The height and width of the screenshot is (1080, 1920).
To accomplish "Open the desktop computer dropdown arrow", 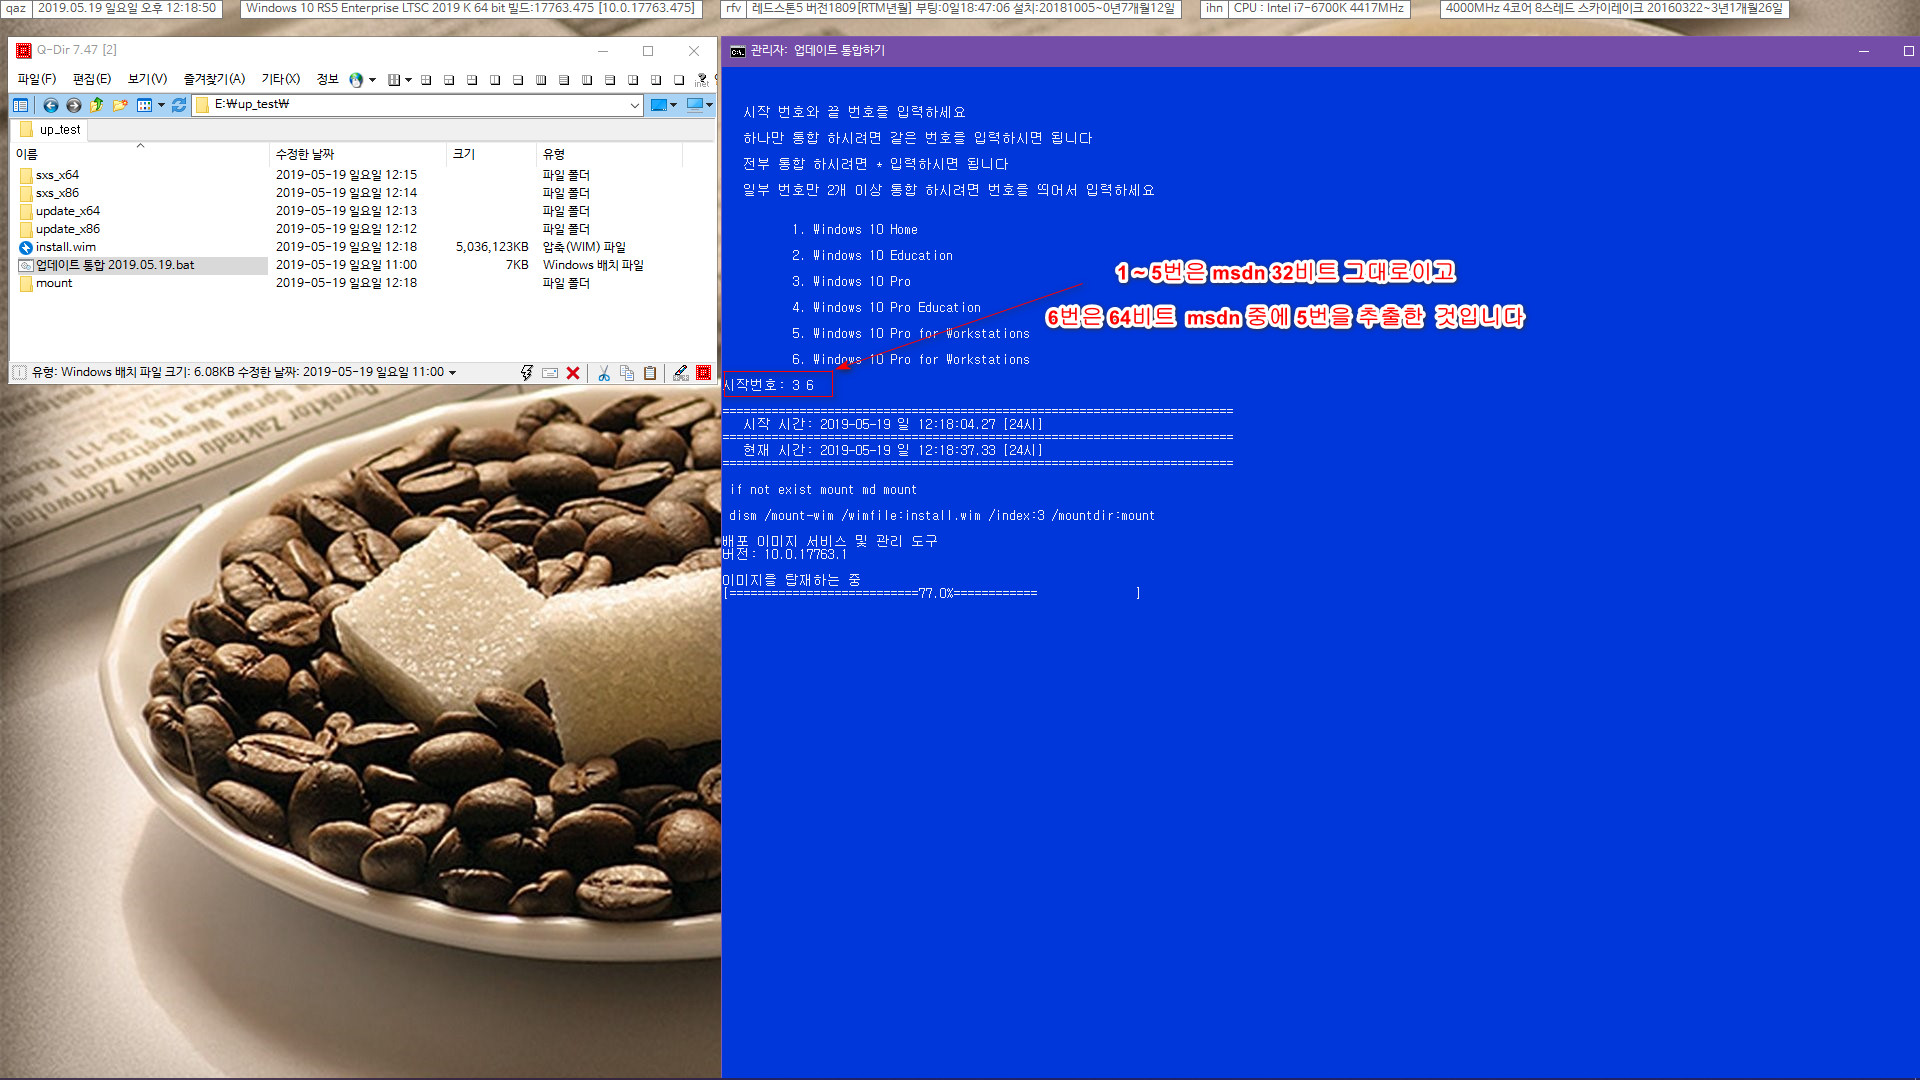I will coord(709,105).
